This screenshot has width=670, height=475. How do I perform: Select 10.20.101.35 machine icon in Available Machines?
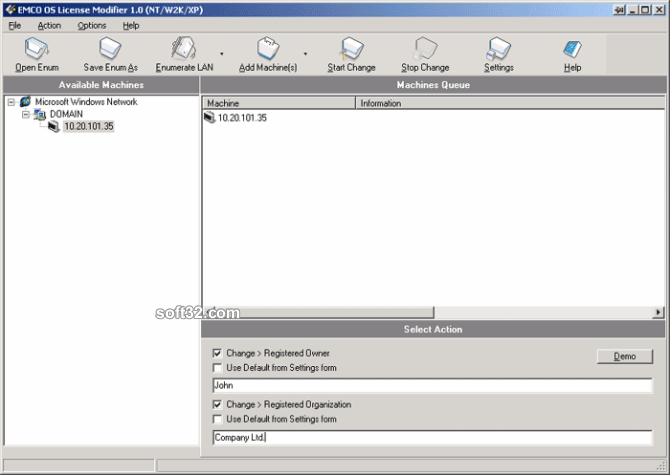pyautogui.click(x=53, y=126)
